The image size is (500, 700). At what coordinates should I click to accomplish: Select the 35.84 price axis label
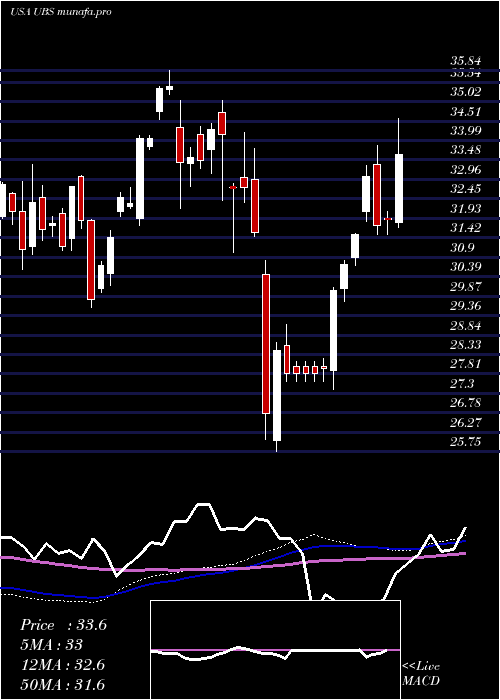click(466, 62)
